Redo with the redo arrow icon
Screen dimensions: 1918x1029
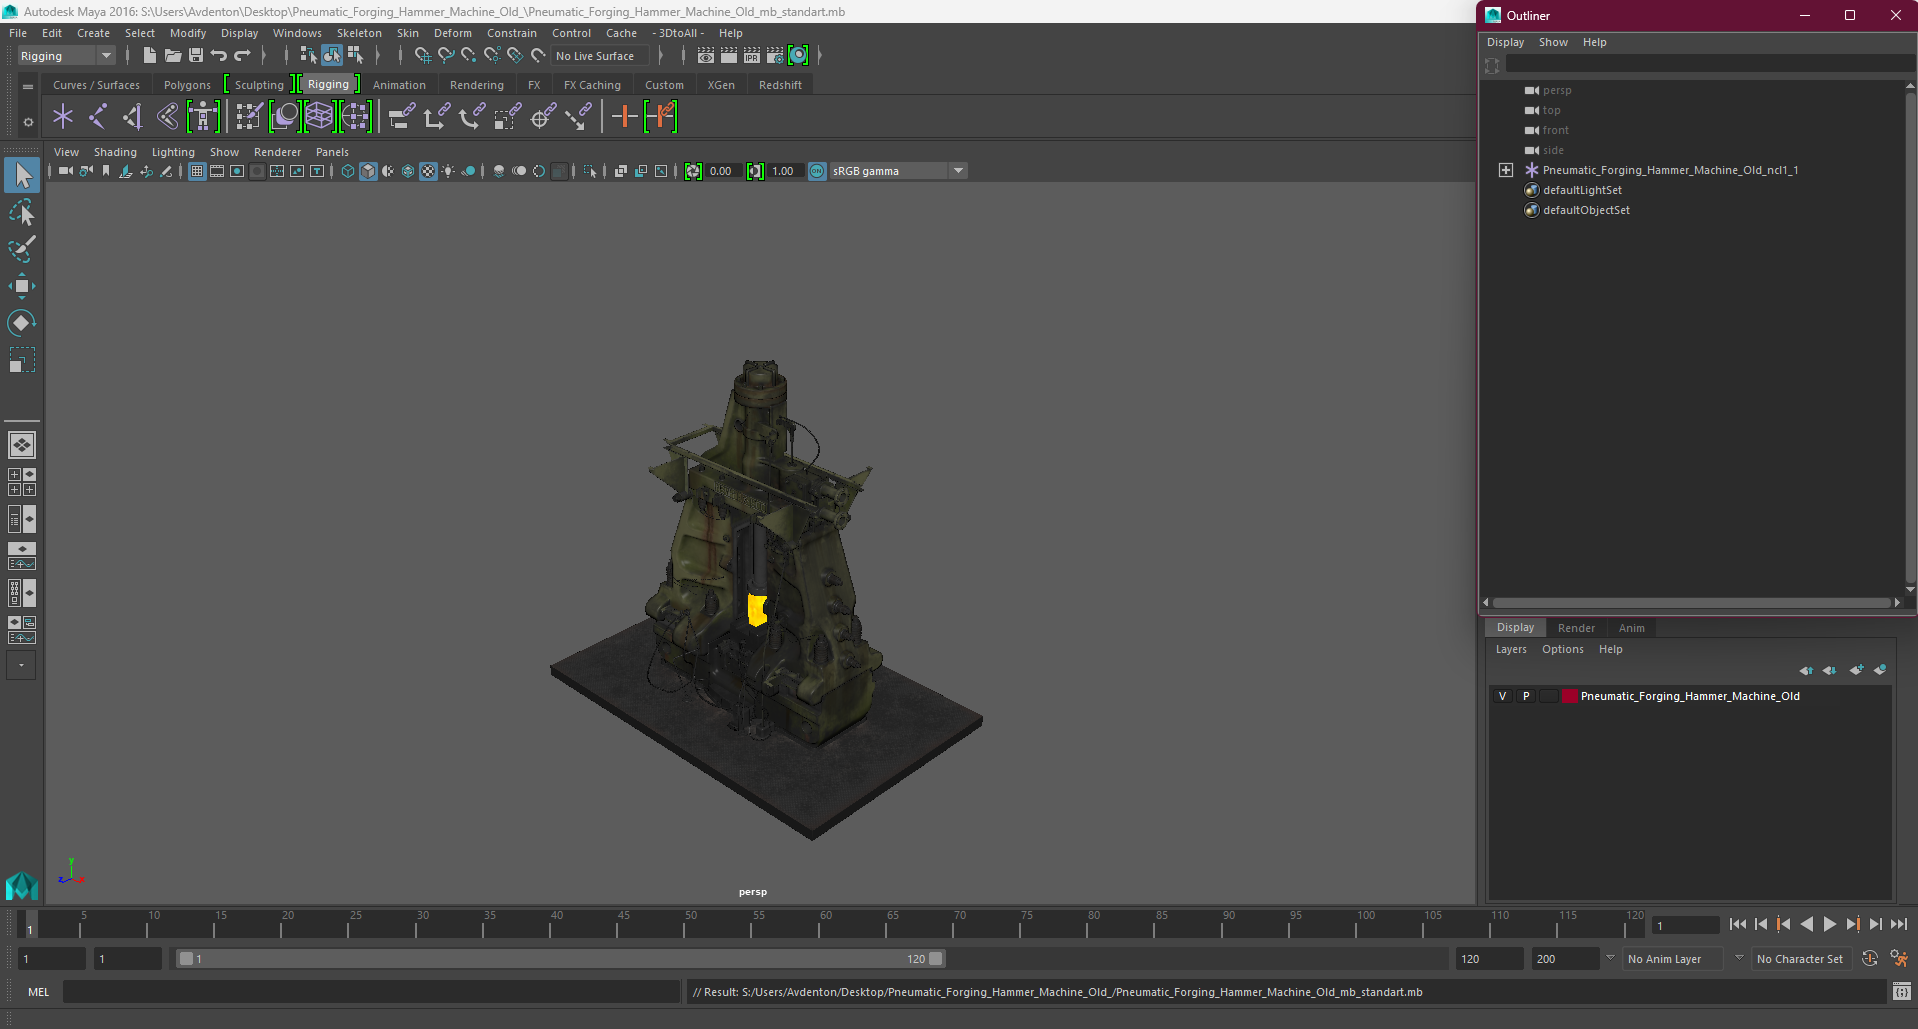pos(242,56)
